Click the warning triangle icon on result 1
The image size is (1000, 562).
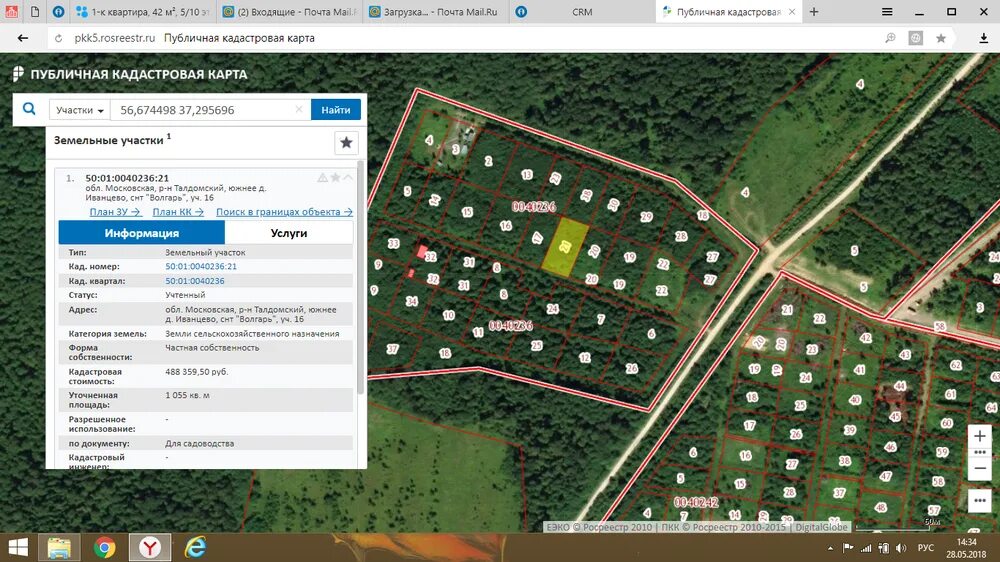323,177
